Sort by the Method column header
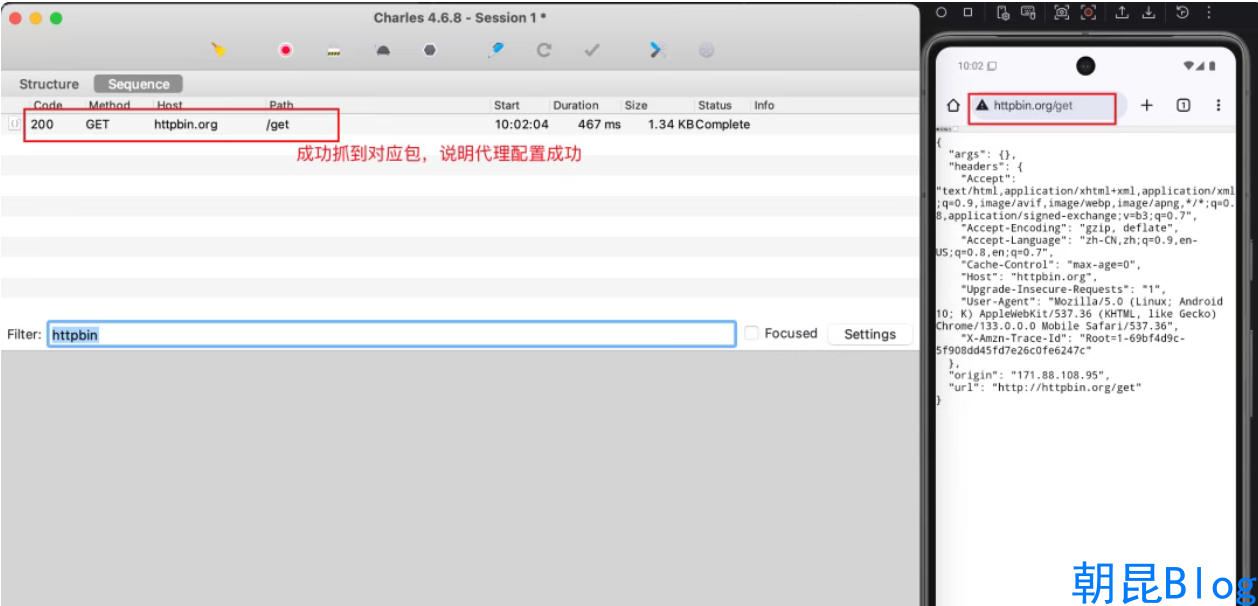1258x606 pixels. pyautogui.click(x=109, y=105)
